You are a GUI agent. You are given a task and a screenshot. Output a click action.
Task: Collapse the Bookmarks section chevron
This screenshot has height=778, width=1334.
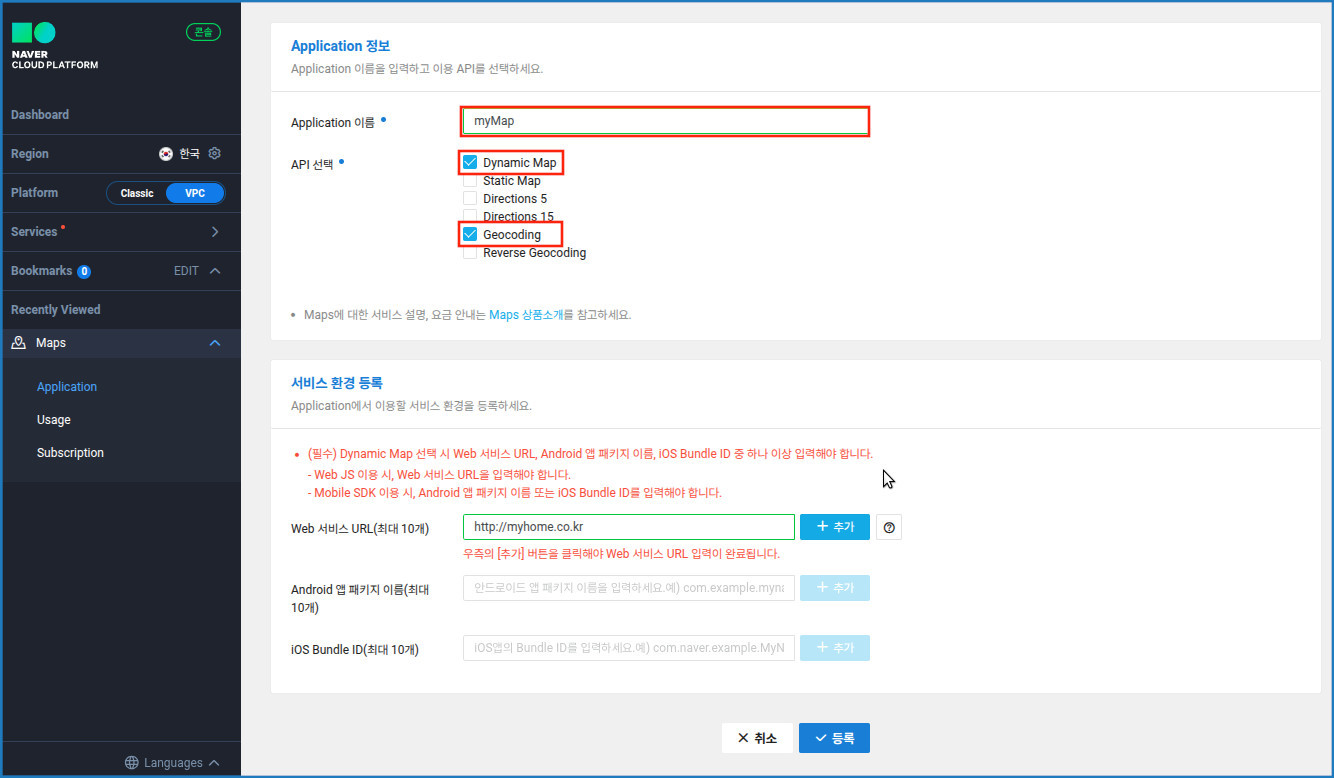click(215, 271)
